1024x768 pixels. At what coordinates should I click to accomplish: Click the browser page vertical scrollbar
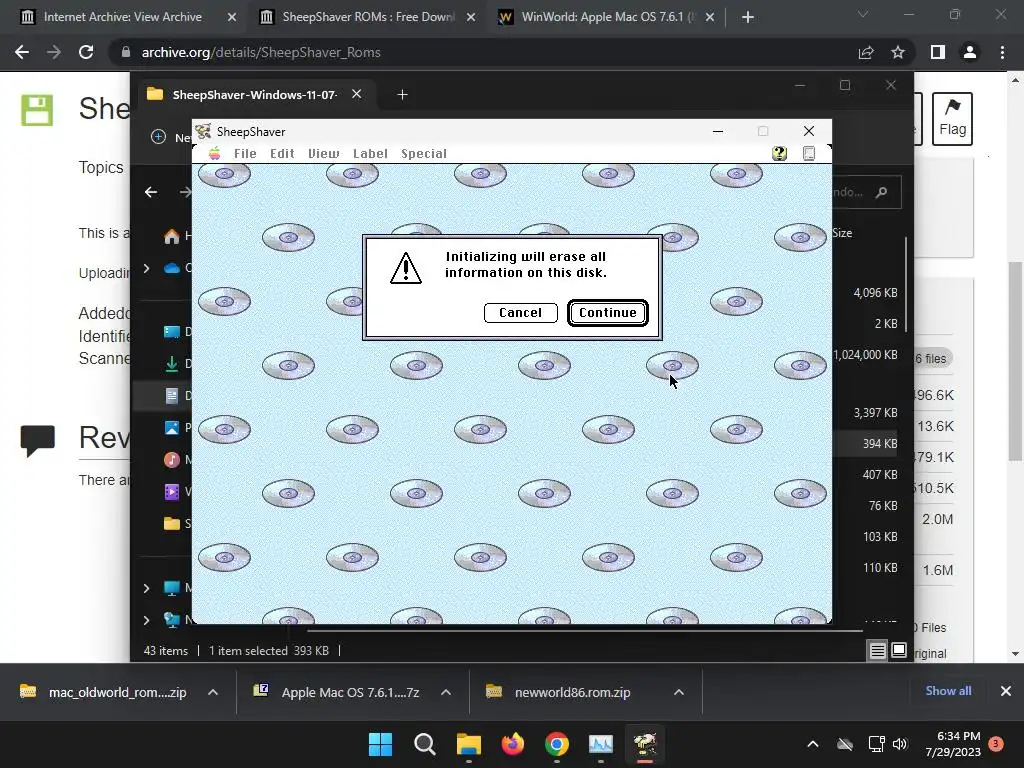click(x=1015, y=360)
